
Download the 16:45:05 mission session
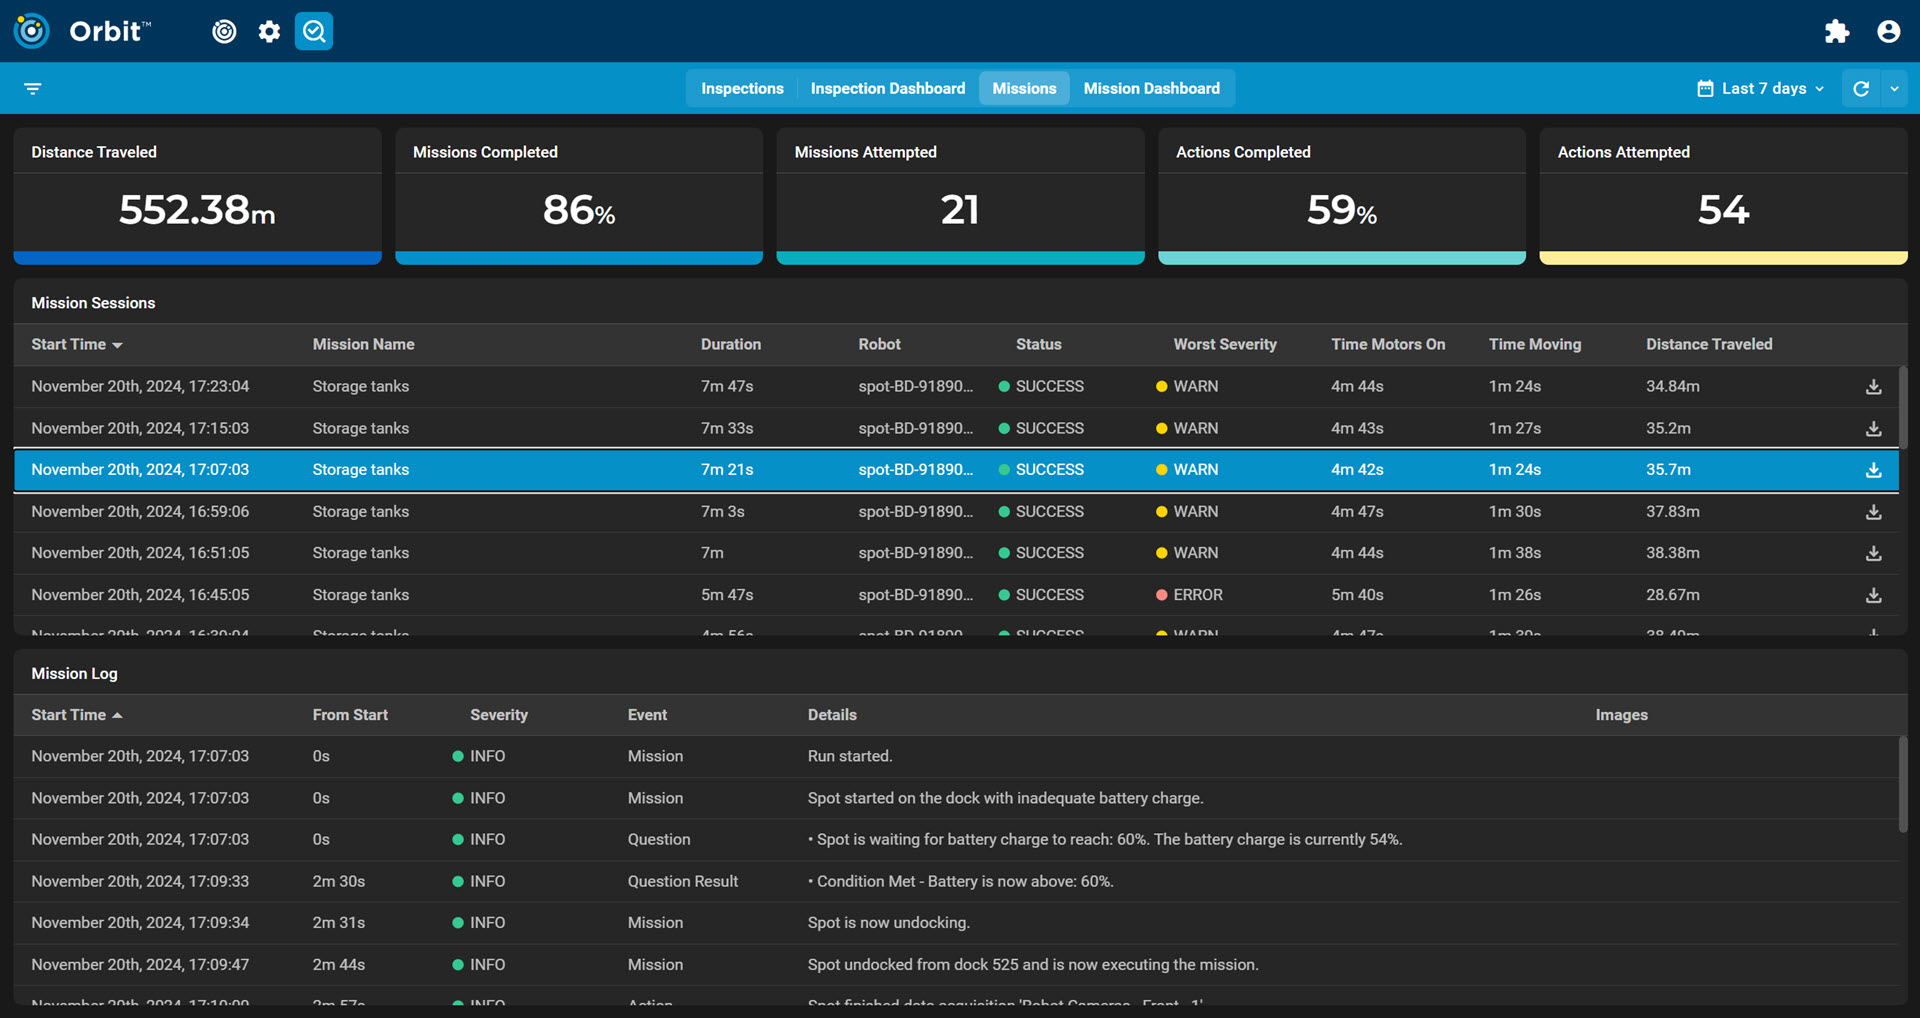coord(1874,595)
